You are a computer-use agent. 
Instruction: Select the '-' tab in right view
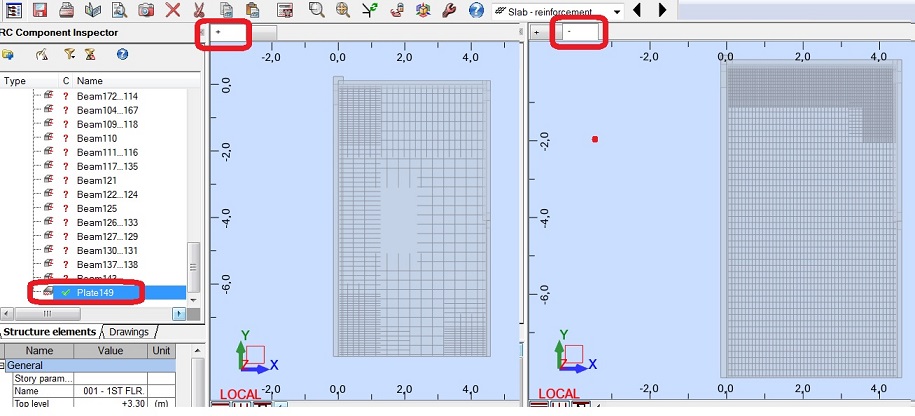pos(581,33)
